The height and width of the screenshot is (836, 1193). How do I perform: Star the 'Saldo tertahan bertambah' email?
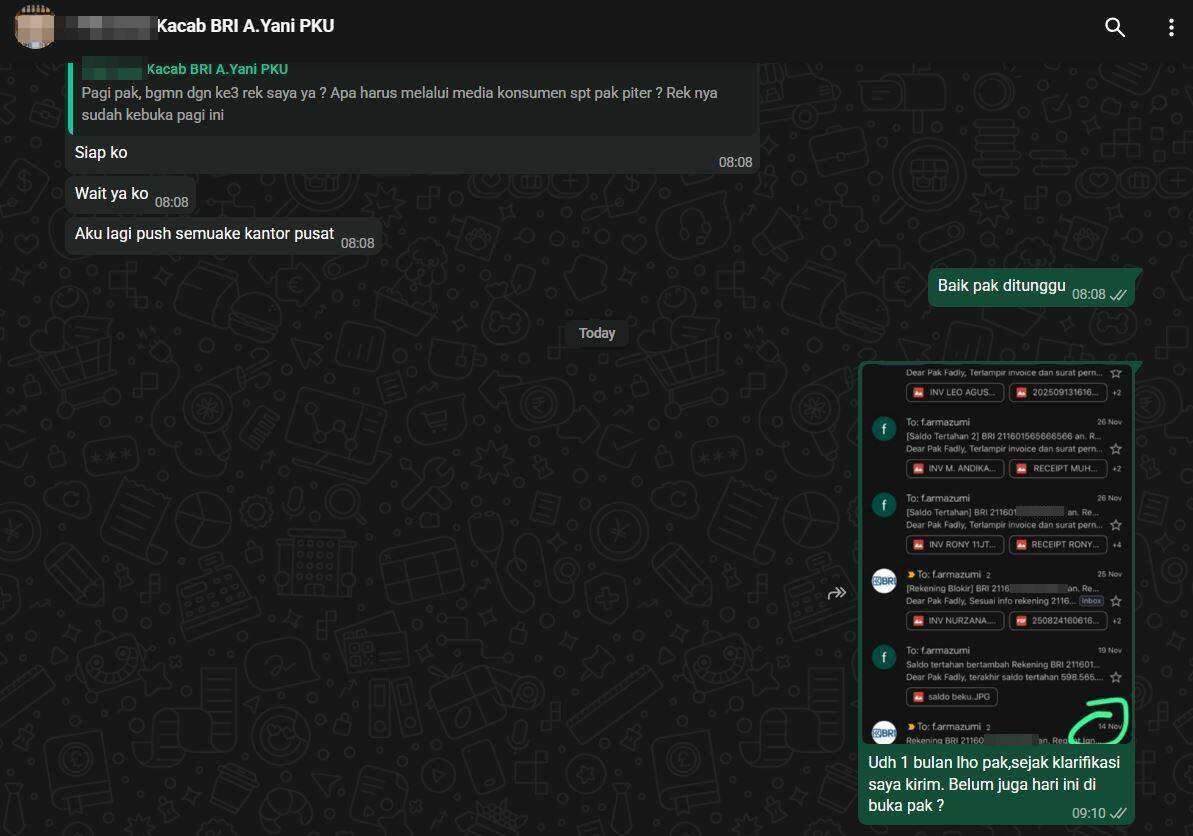click(1116, 677)
